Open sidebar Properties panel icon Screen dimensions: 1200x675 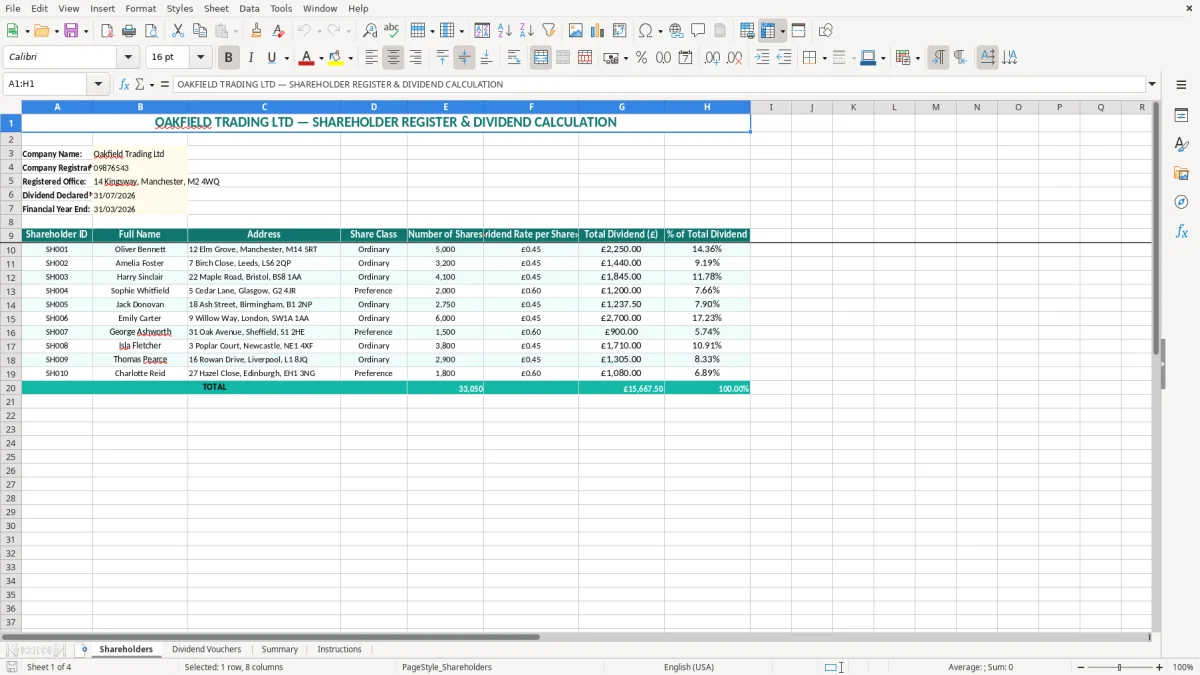pos(1181,116)
